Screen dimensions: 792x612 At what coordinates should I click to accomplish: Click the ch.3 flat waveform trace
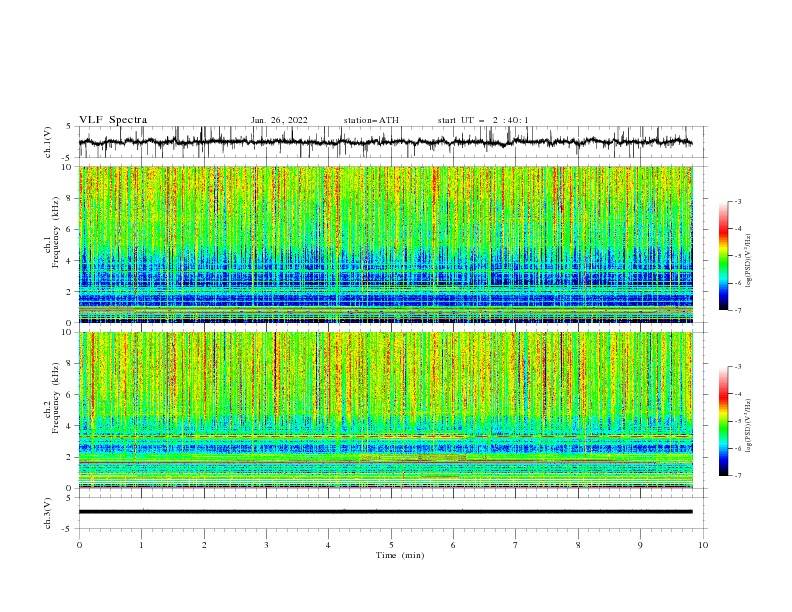coord(386,512)
